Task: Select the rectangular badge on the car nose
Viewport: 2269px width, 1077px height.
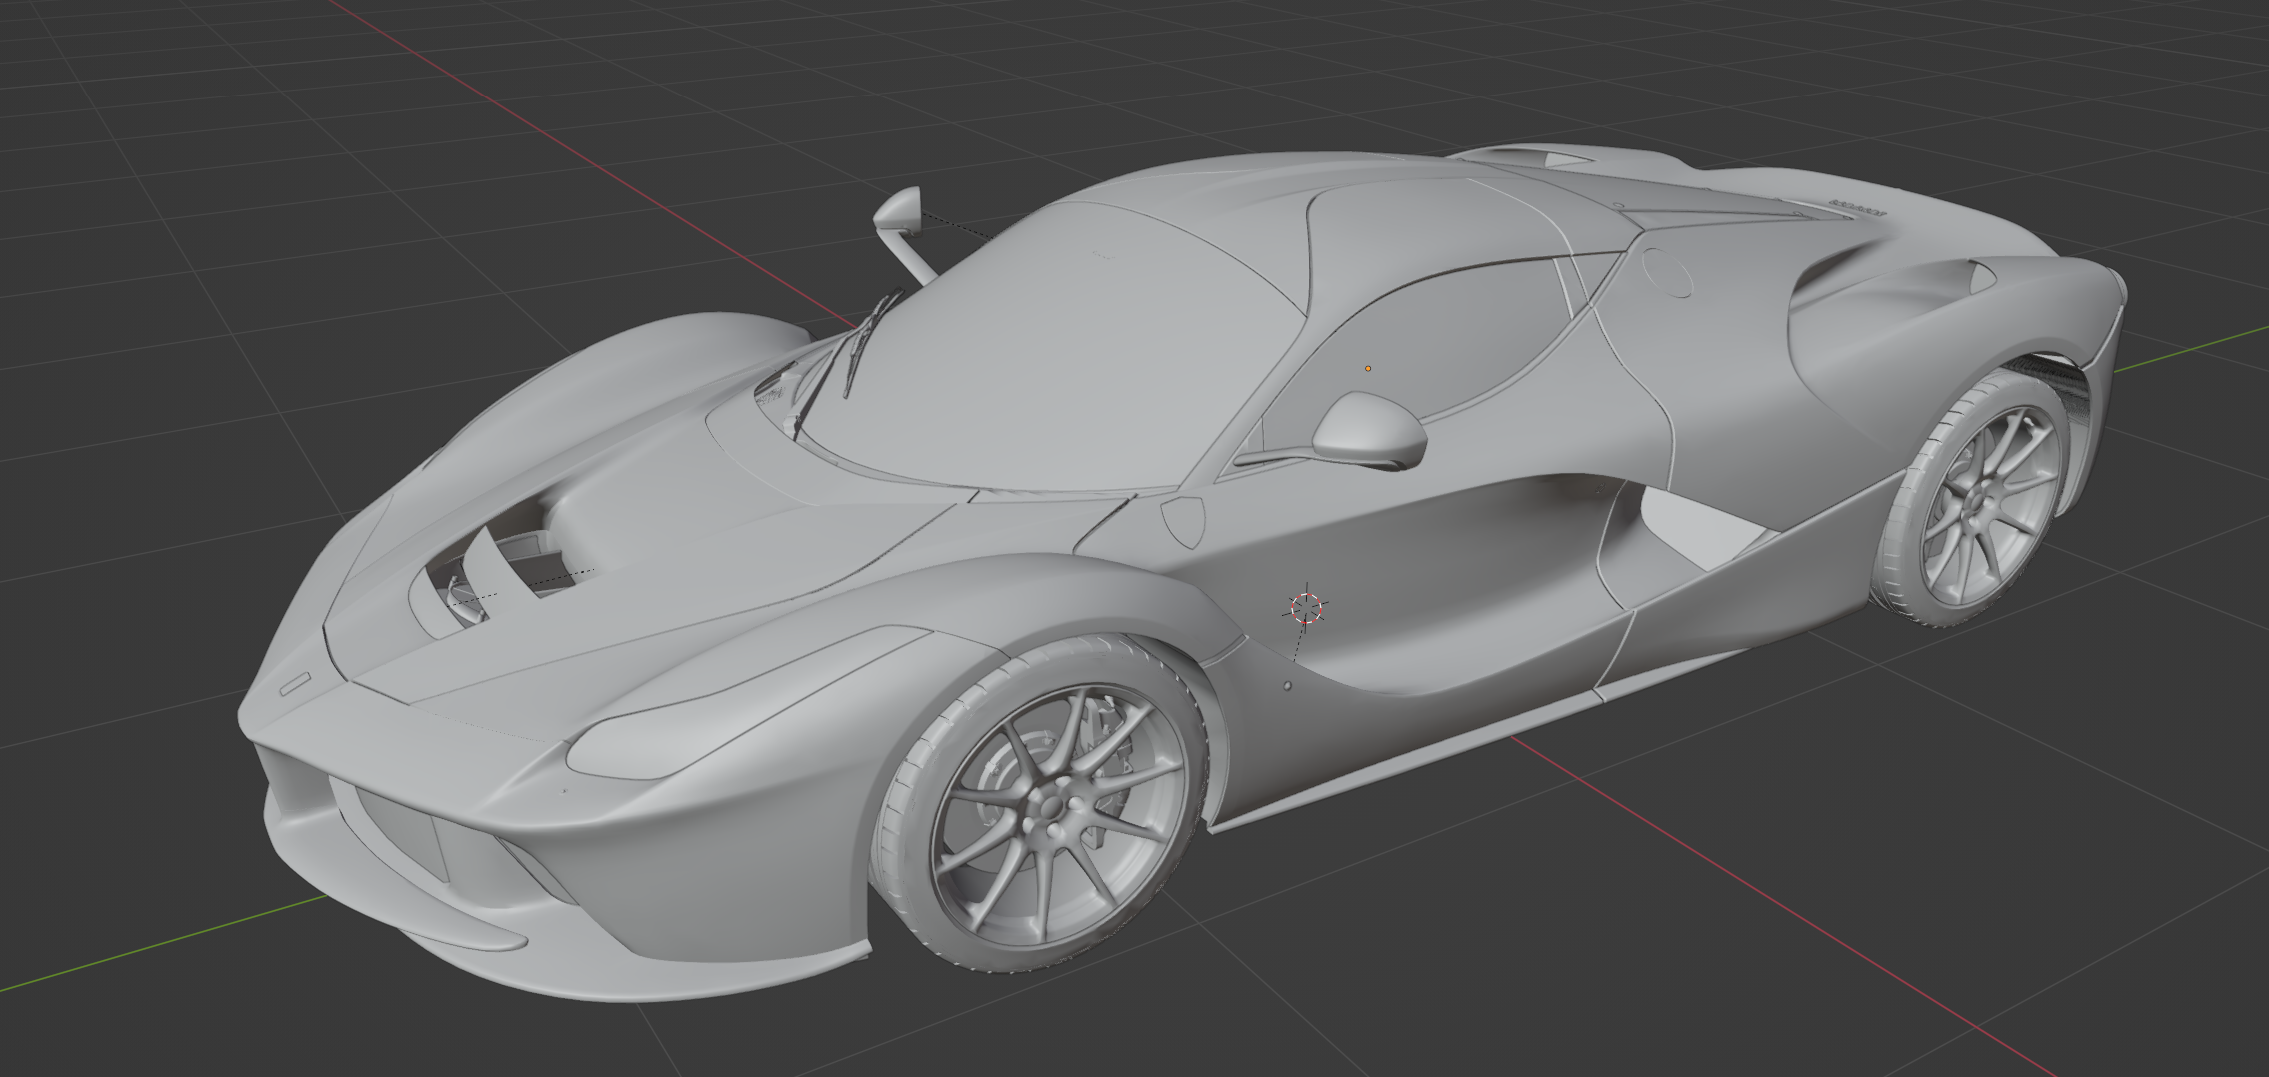Action: coord(295,686)
